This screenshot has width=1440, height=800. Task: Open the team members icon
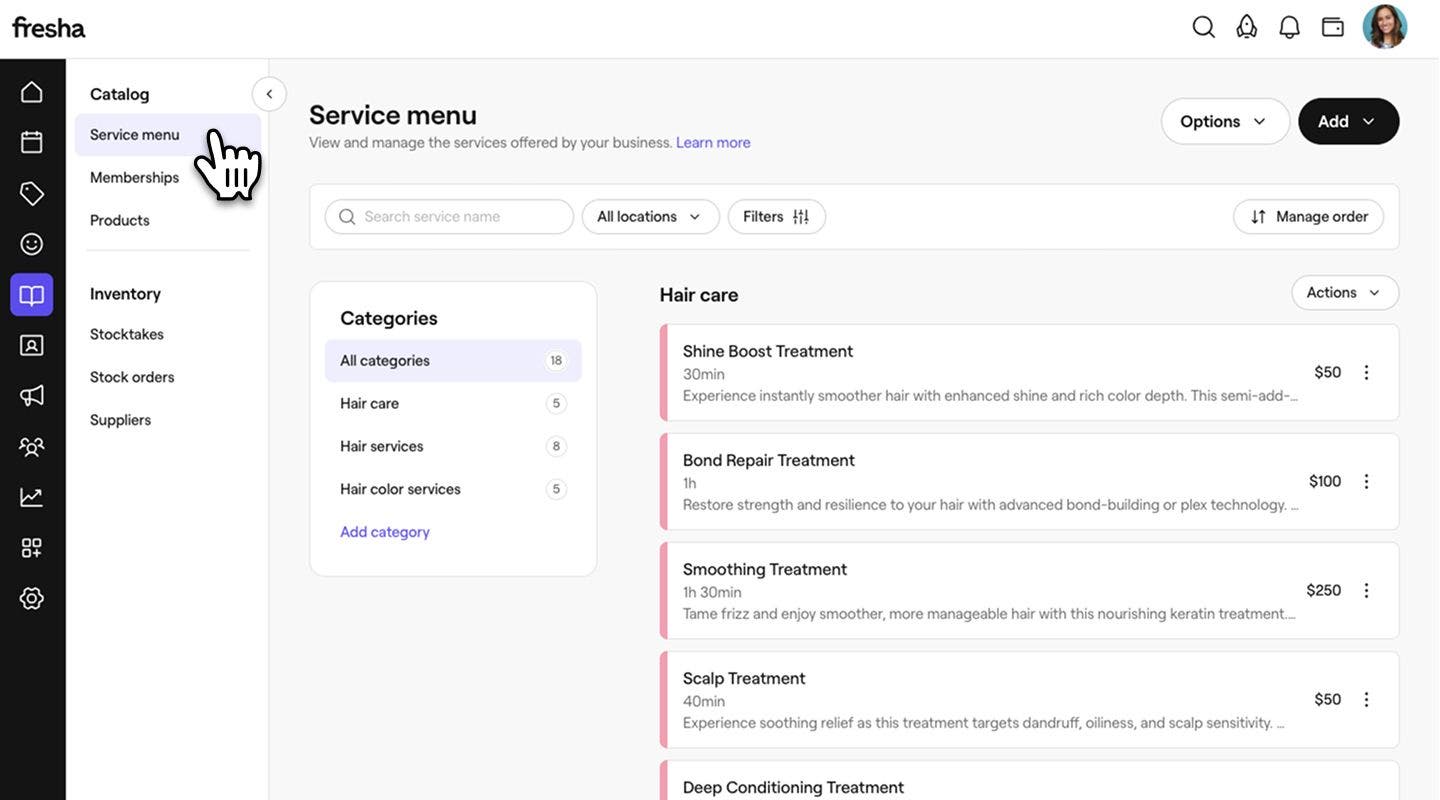tap(32, 447)
